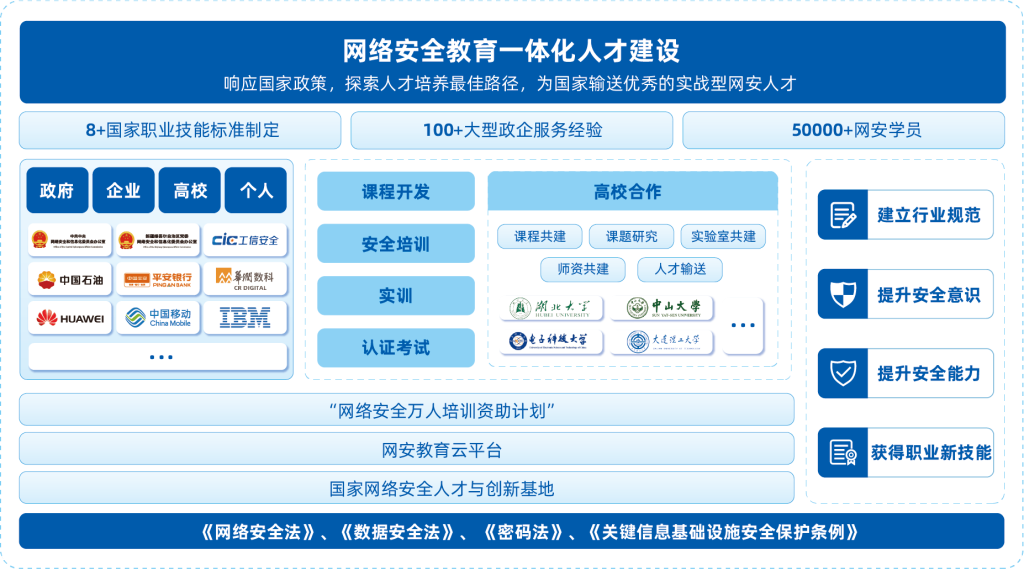Open the 认证考试 section
Screen dimensions: 1024x586
(x=396, y=347)
